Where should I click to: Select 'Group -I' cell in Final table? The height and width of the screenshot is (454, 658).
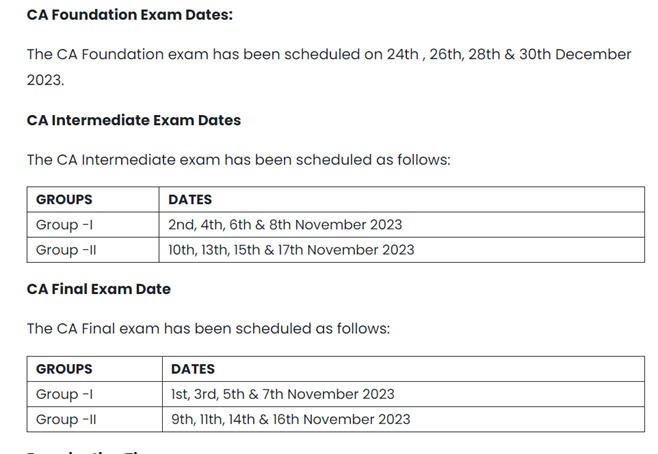click(x=64, y=394)
